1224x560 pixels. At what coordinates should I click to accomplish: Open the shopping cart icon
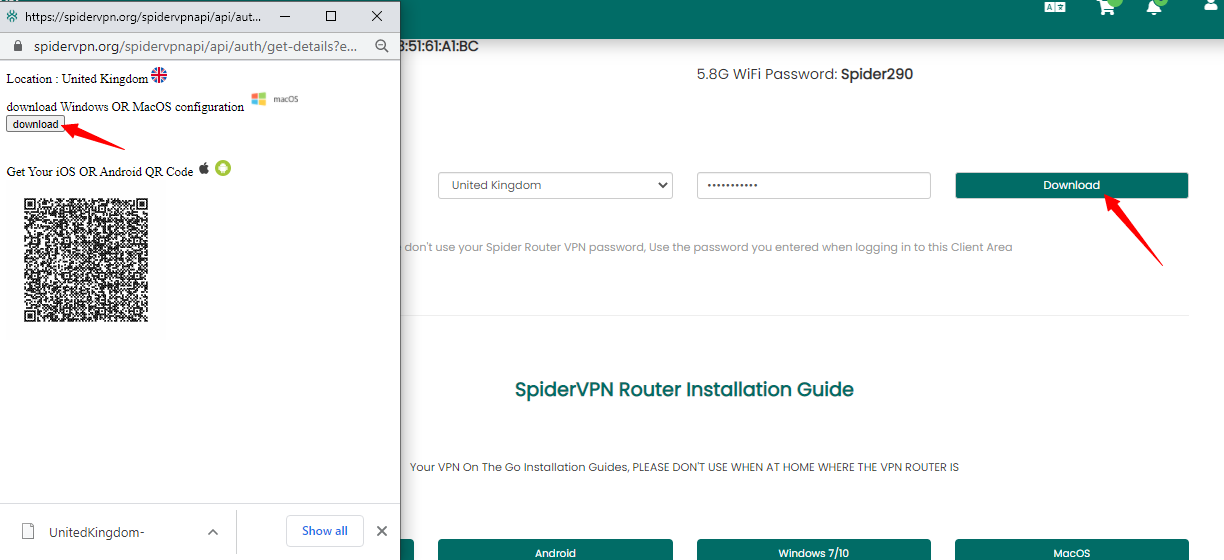[x=1106, y=7]
